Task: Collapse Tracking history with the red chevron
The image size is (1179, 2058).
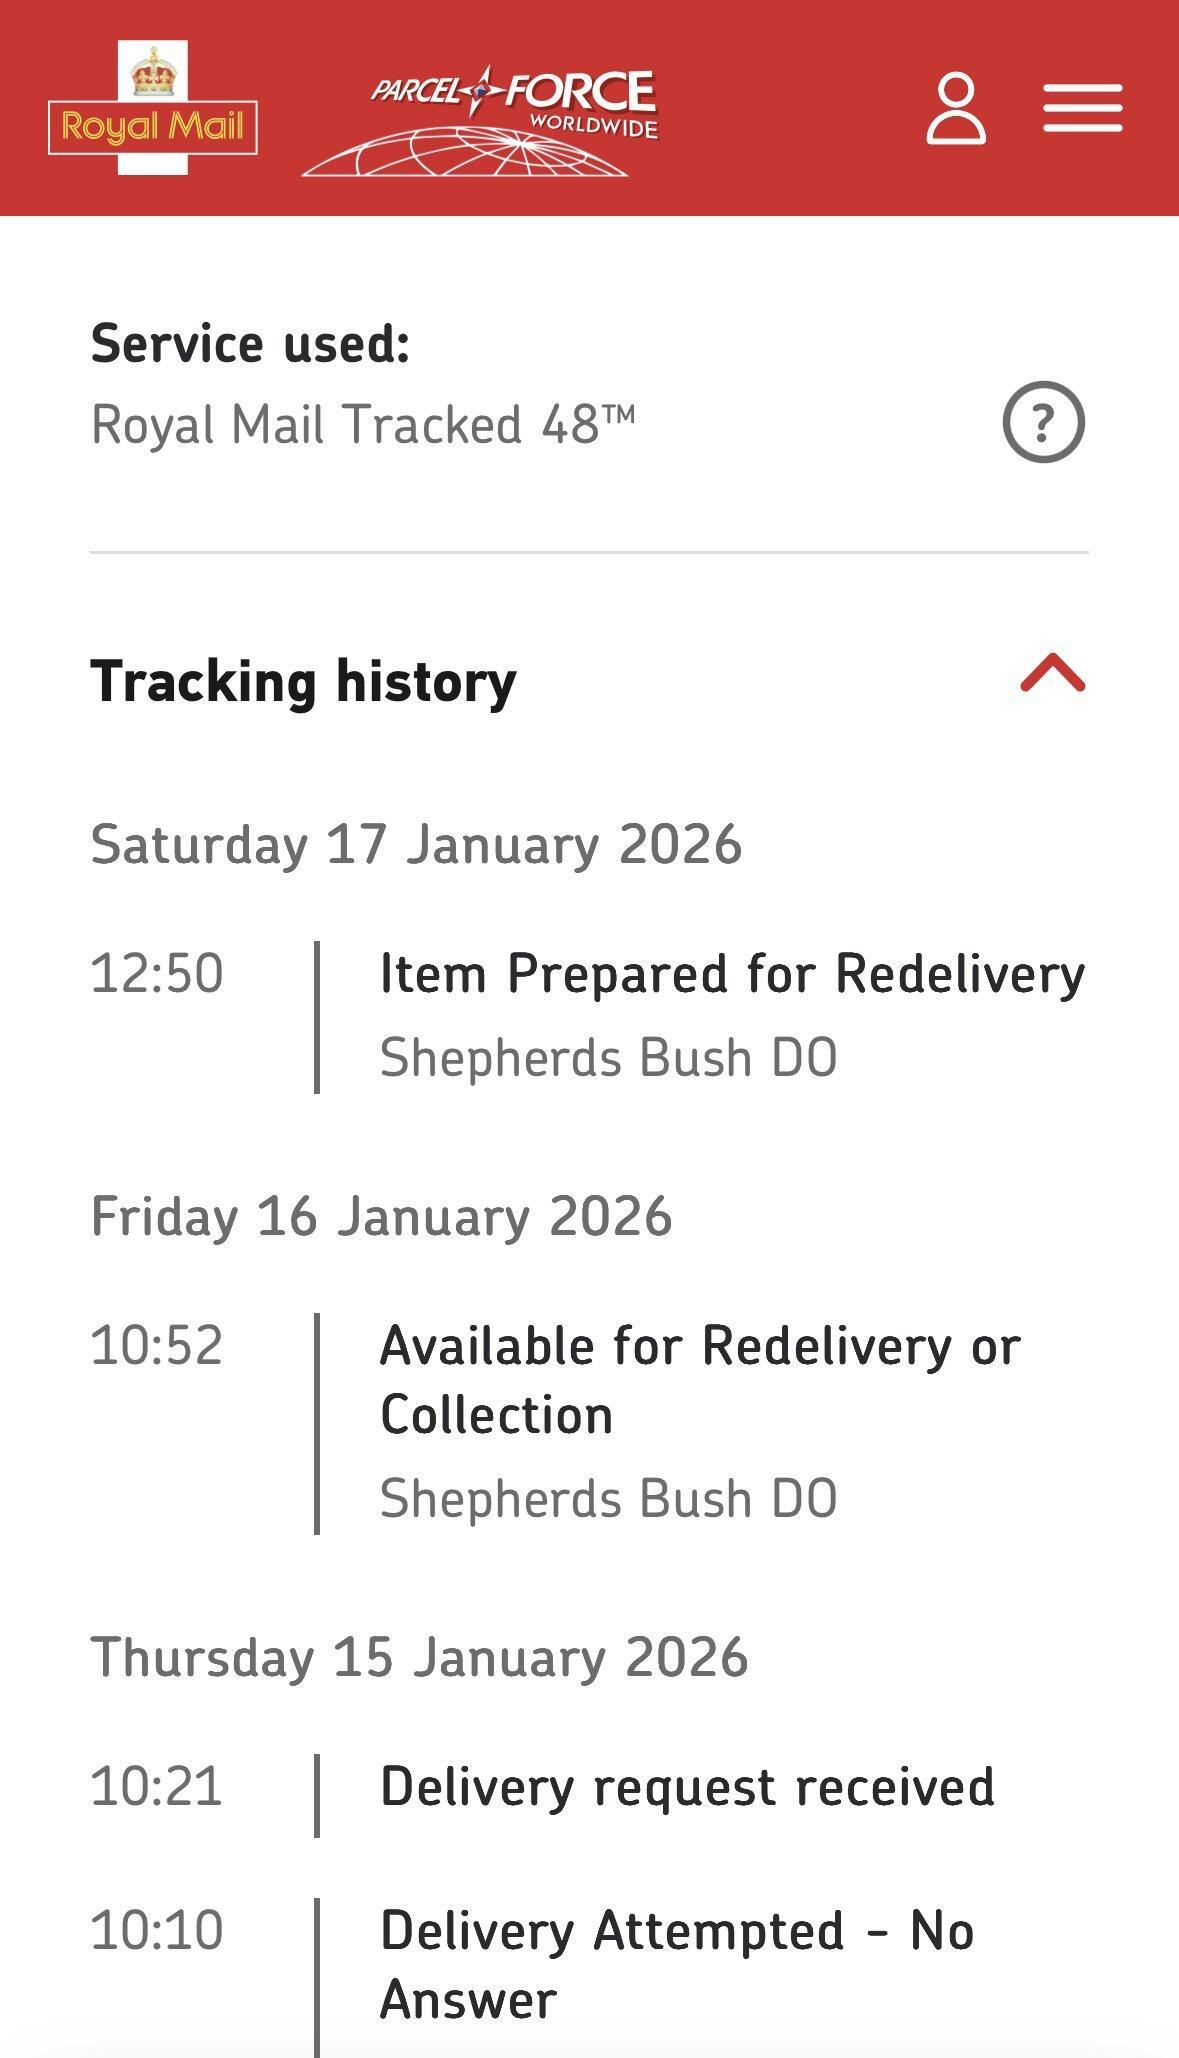Action: coord(1052,674)
